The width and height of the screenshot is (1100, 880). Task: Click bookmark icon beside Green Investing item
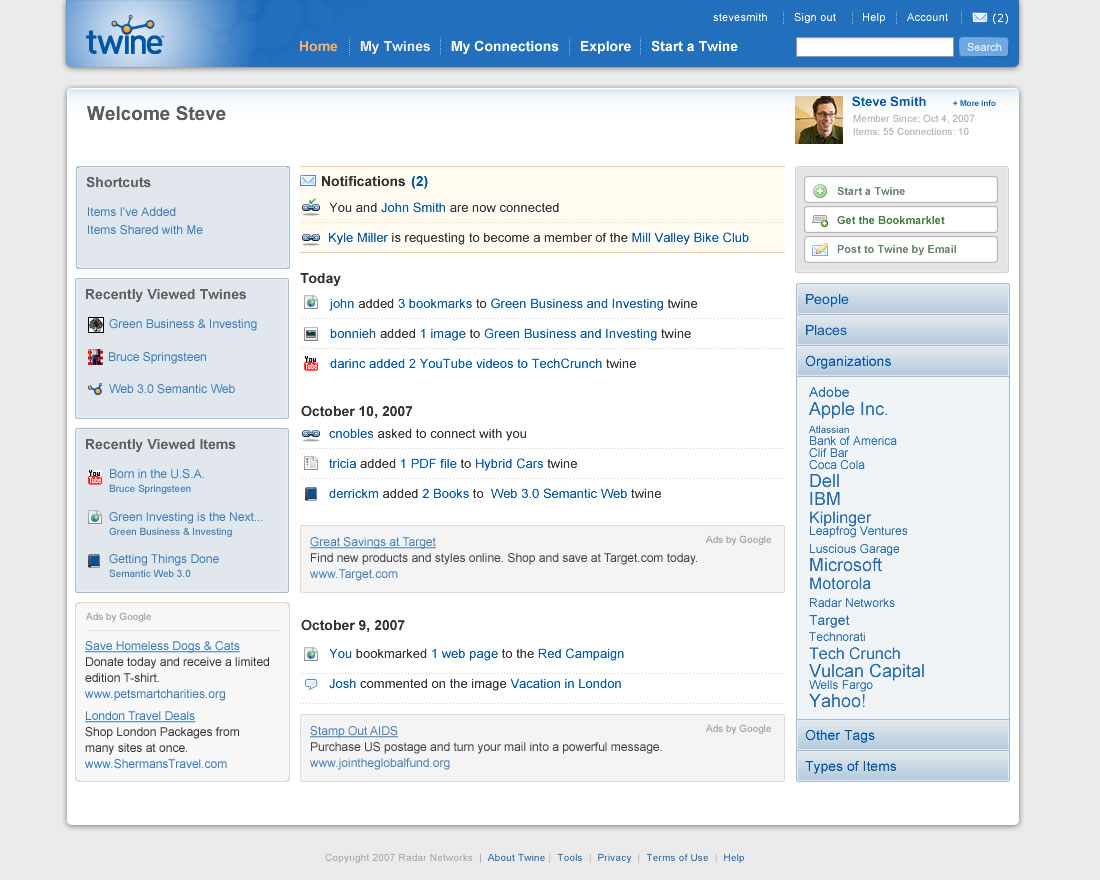(x=95, y=518)
